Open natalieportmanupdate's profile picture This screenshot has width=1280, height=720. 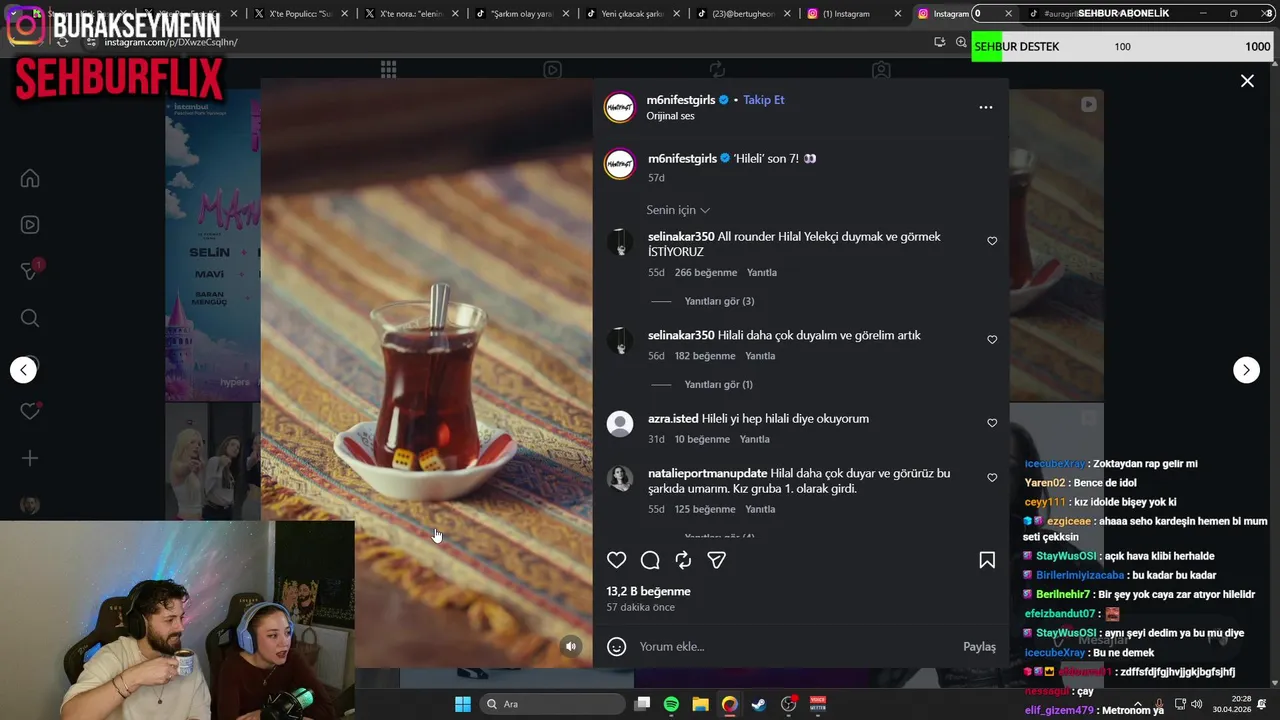[620, 479]
